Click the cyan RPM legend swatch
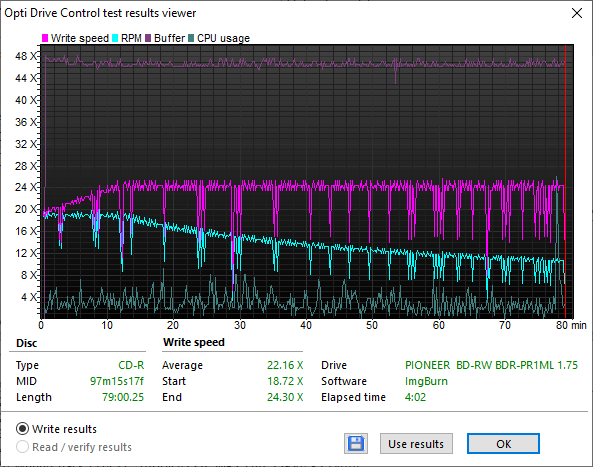593x467 pixels. tap(115, 38)
